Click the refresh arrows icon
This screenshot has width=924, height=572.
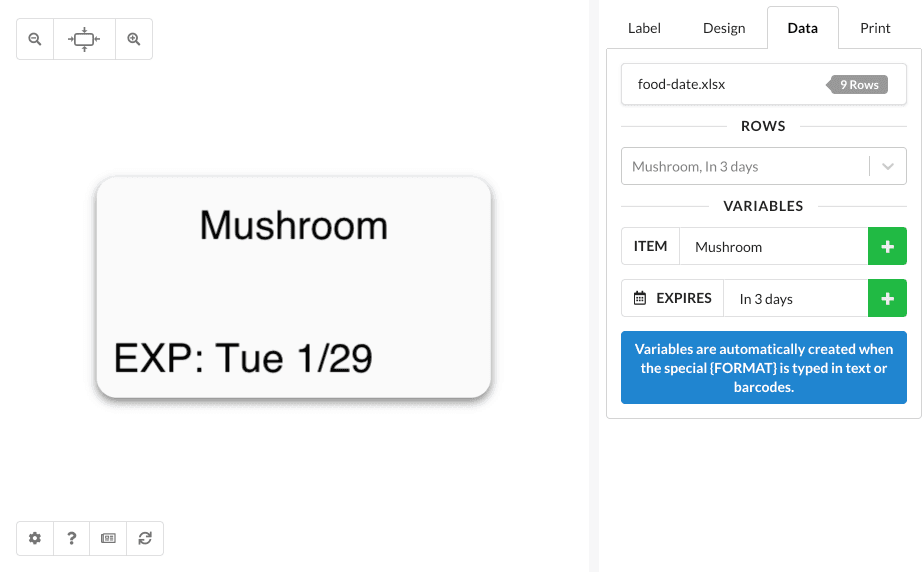(145, 538)
